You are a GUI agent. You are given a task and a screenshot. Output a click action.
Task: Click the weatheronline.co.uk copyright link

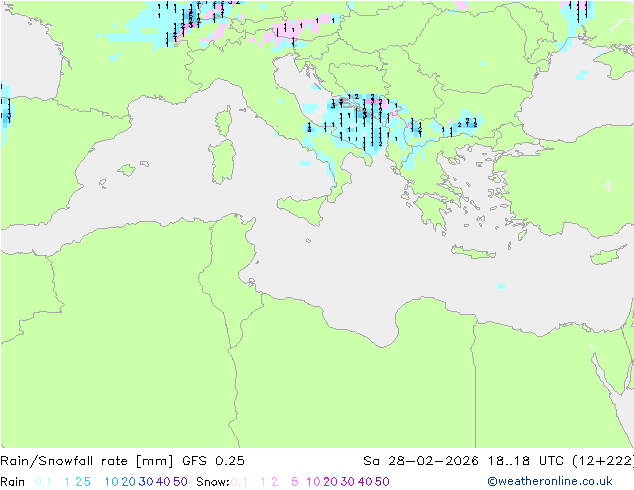click(550, 481)
